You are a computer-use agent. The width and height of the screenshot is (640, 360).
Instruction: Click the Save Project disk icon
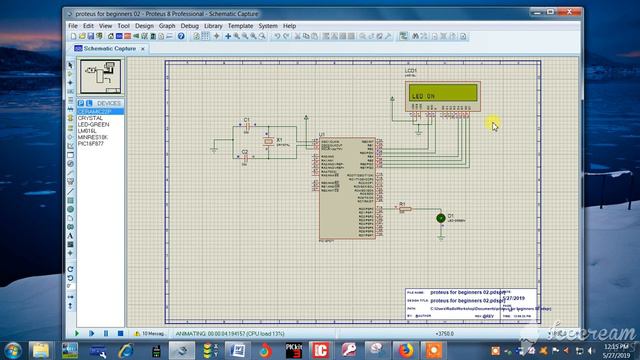(x=91, y=36)
